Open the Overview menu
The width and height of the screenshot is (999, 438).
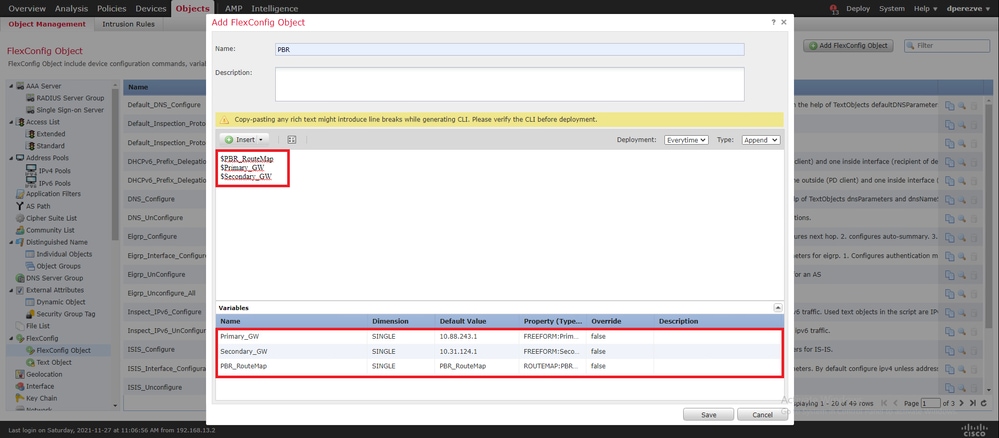click(x=27, y=8)
